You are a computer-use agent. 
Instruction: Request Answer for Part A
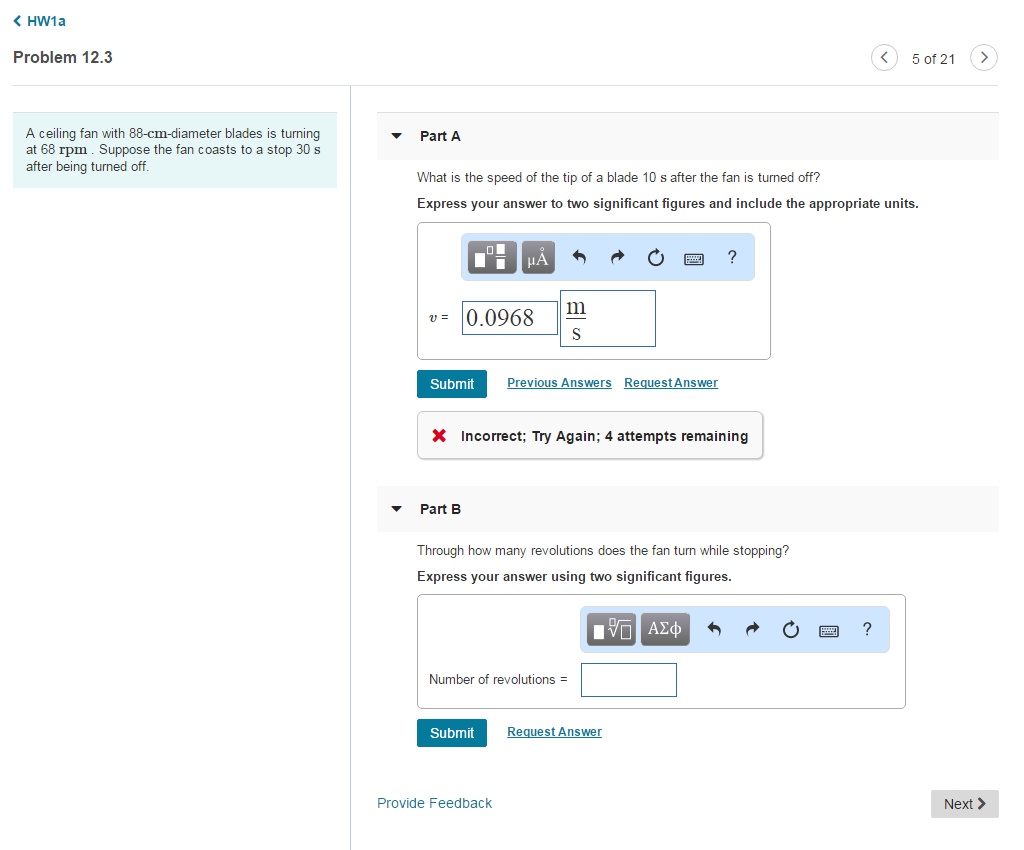click(671, 383)
